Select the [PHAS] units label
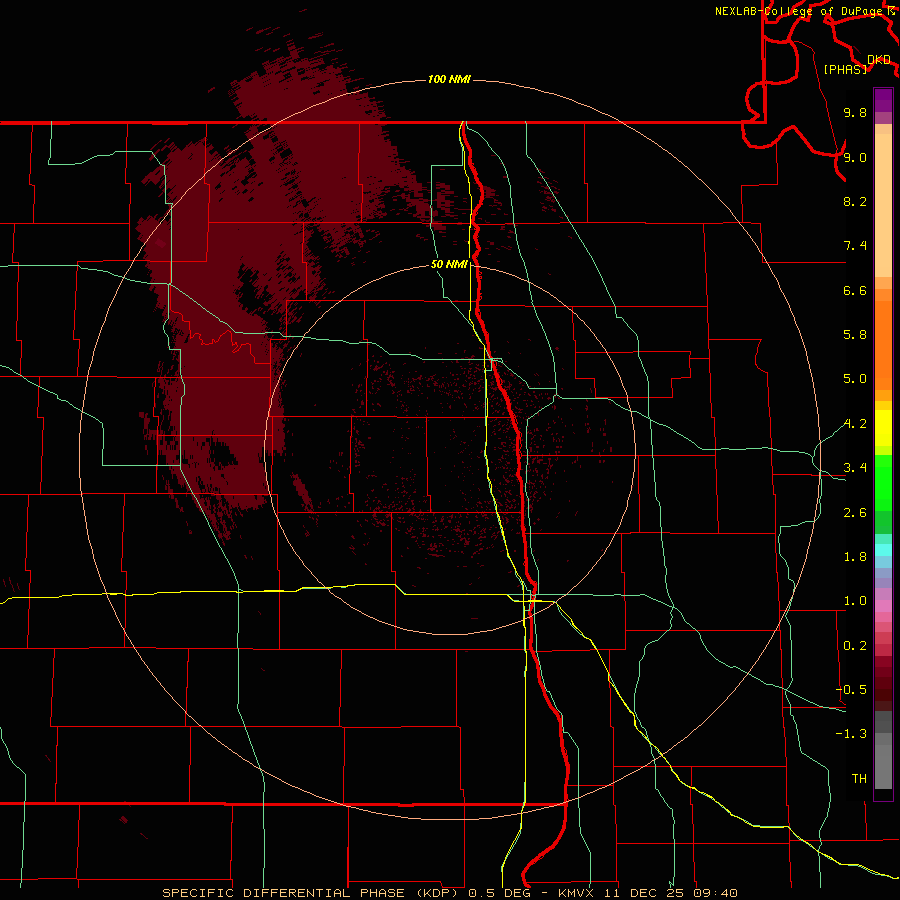Viewport: 900px width, 900px height. click(x=845, y=69)
